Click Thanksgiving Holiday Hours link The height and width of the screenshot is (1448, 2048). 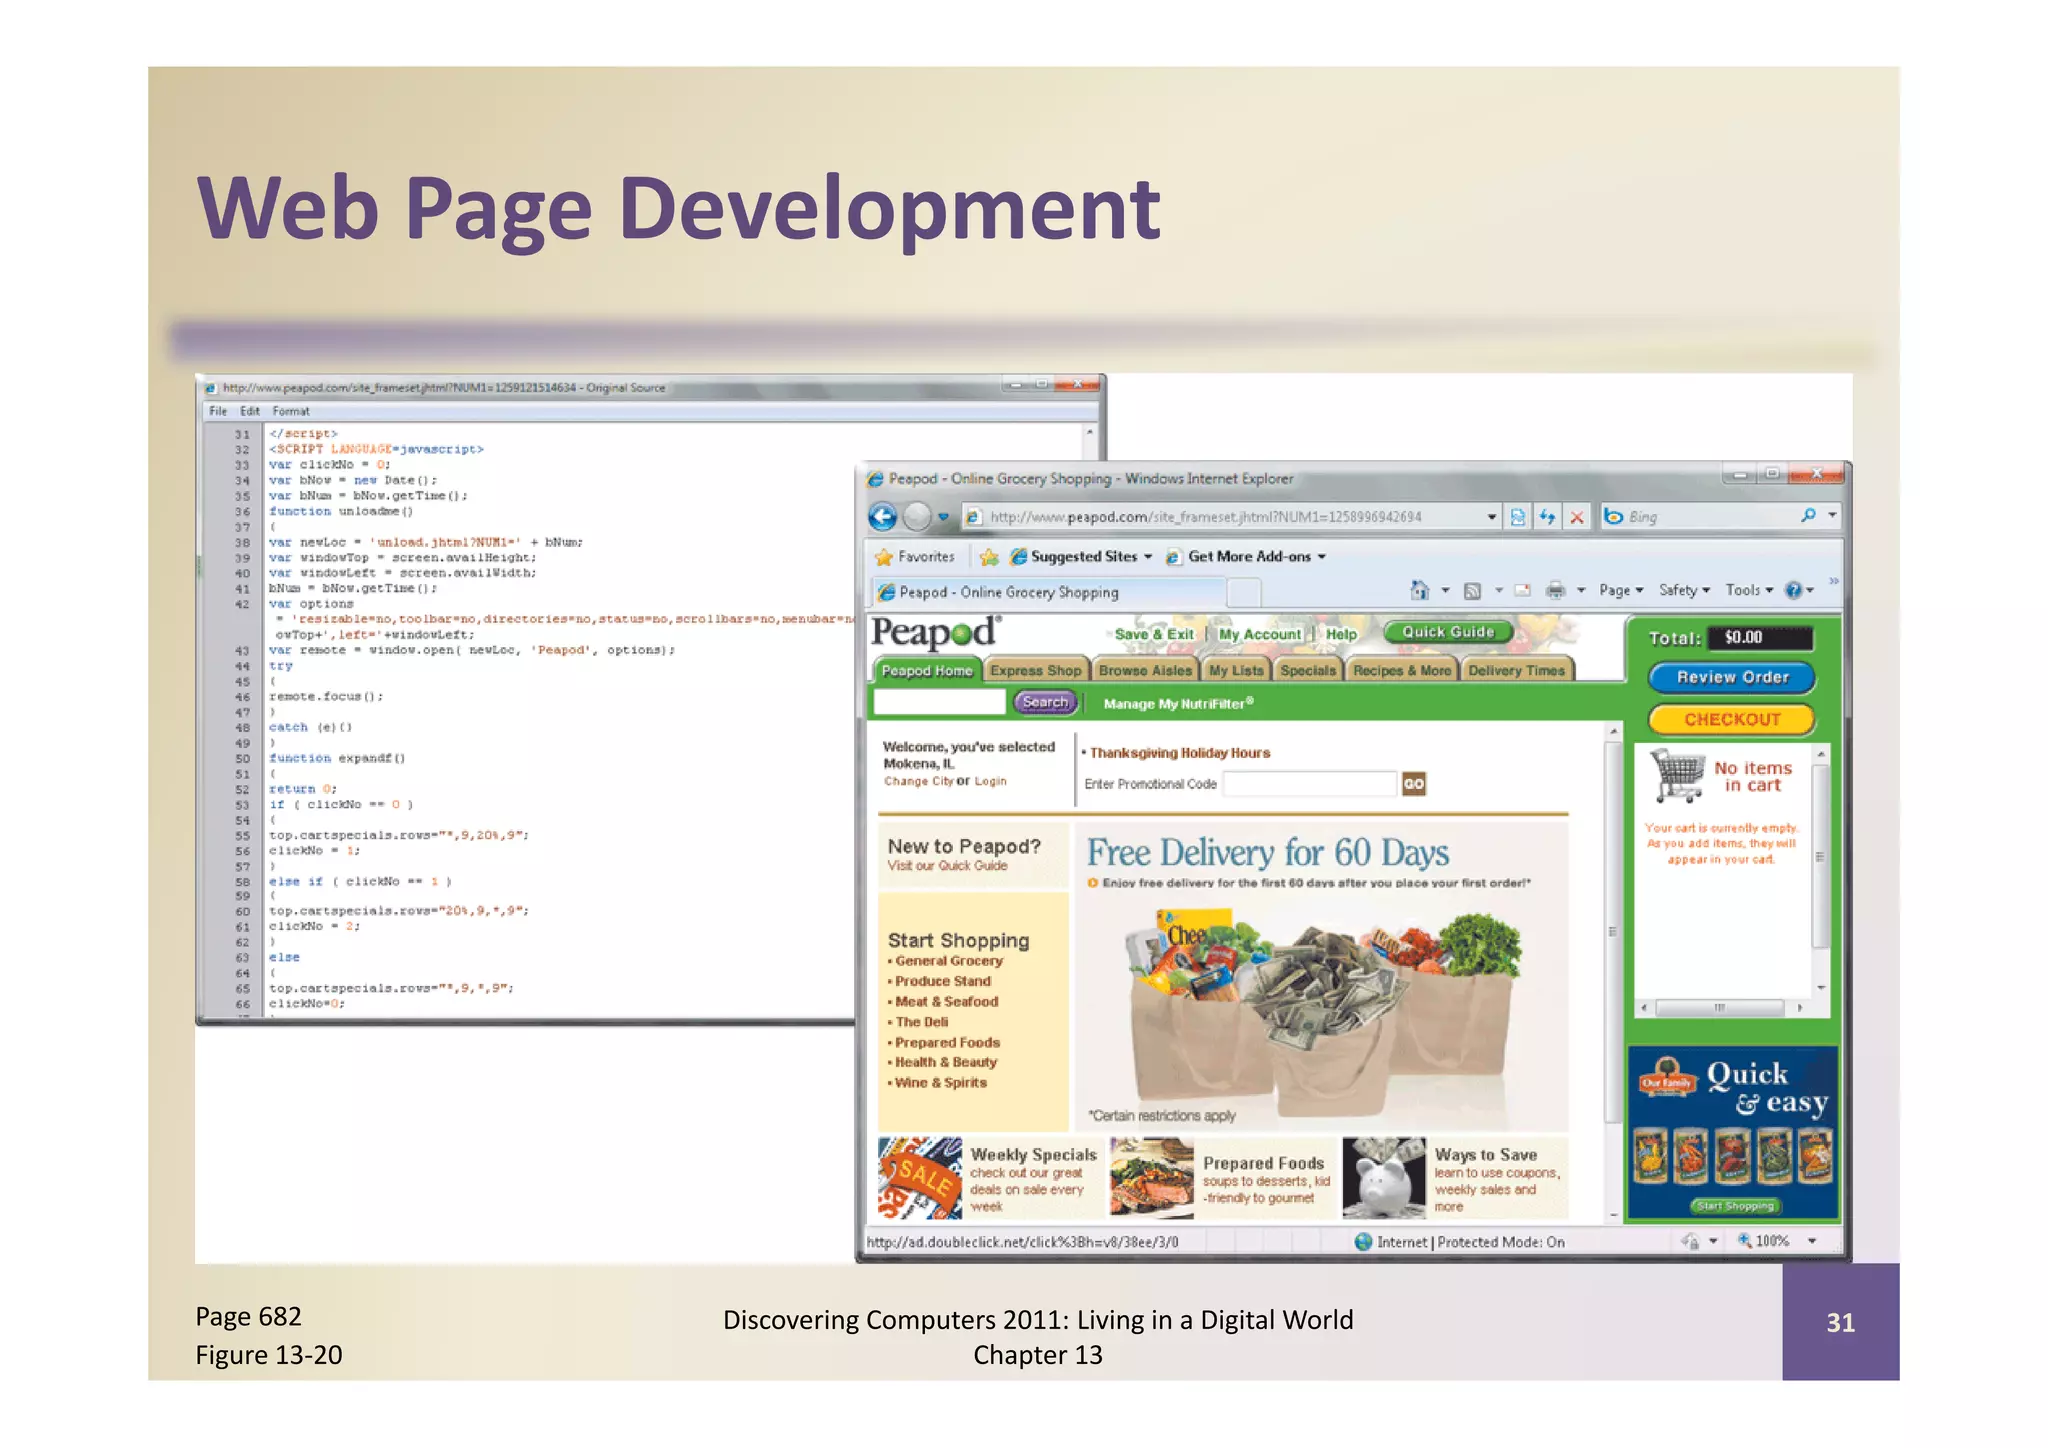(1180, 753)
